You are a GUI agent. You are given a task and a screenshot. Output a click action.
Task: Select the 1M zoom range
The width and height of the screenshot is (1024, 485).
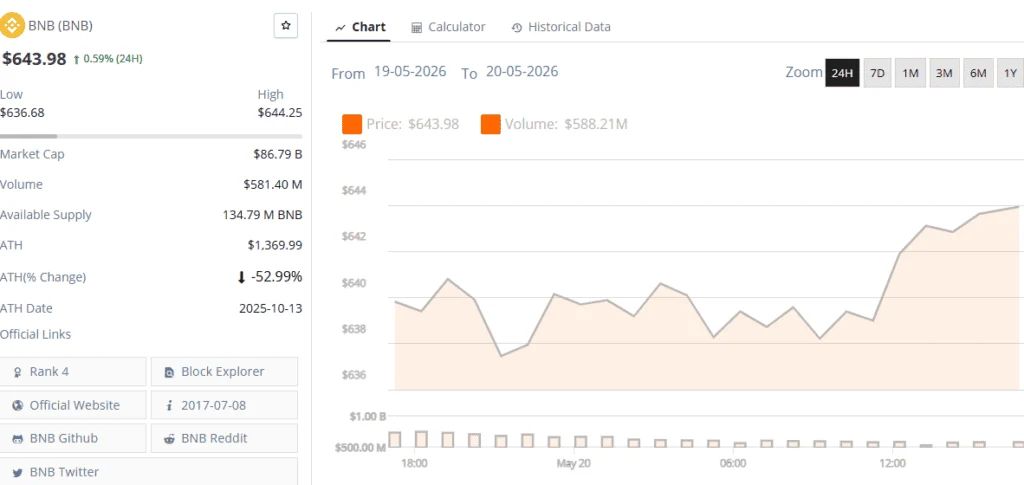point(910,73)
